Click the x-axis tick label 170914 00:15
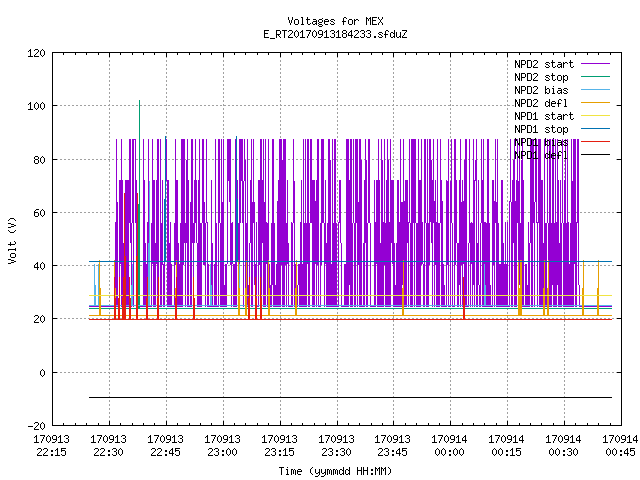Screen dimensions: 640x480 pos(507,446)
